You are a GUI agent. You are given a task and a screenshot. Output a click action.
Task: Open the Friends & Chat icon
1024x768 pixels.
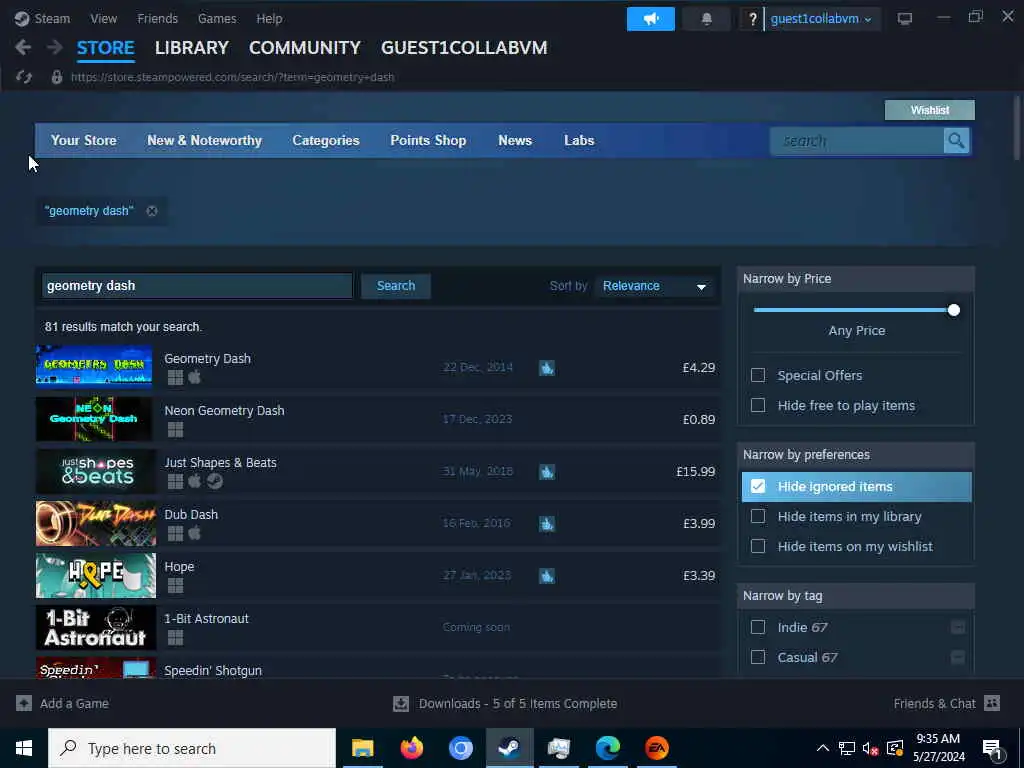pos(992,703)
